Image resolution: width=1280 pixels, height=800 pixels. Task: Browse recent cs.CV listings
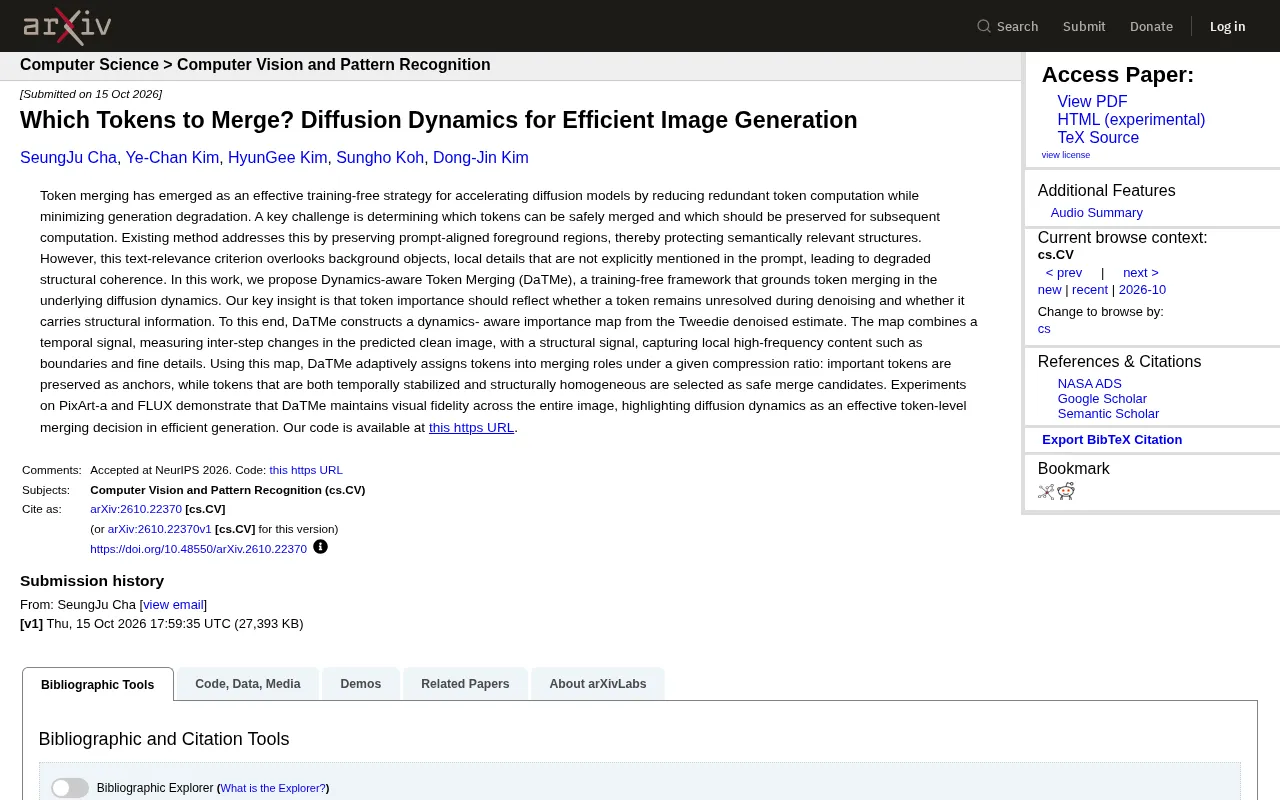[x=1090, y=290]
